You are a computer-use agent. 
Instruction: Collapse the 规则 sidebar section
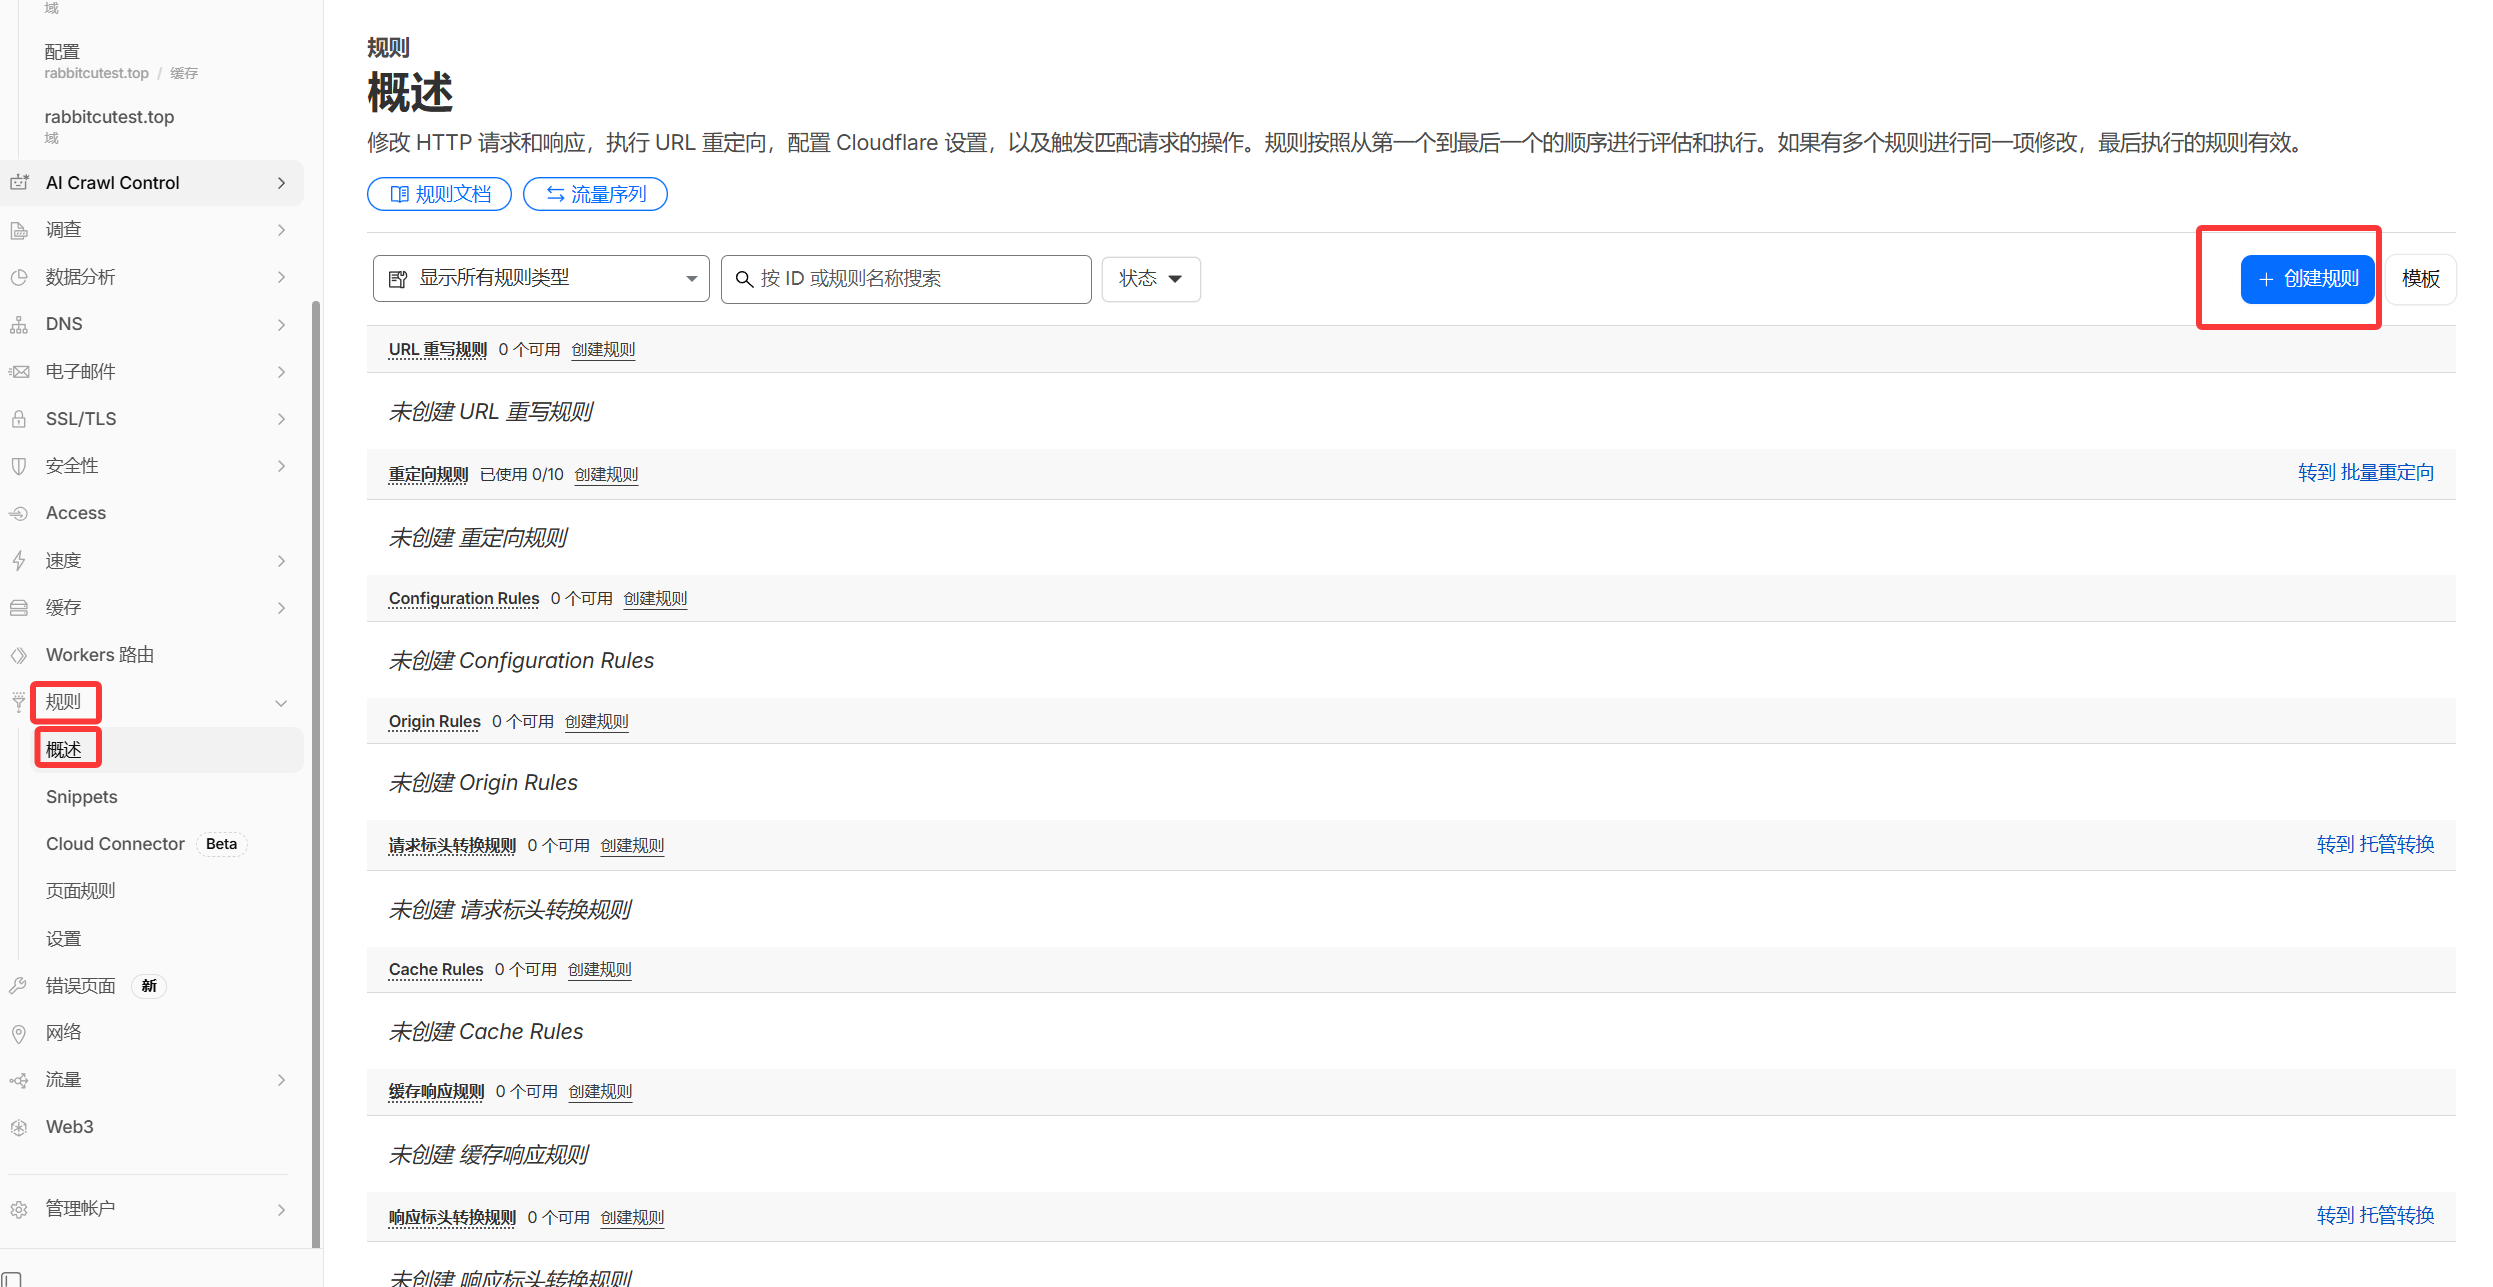coord(281,703)
